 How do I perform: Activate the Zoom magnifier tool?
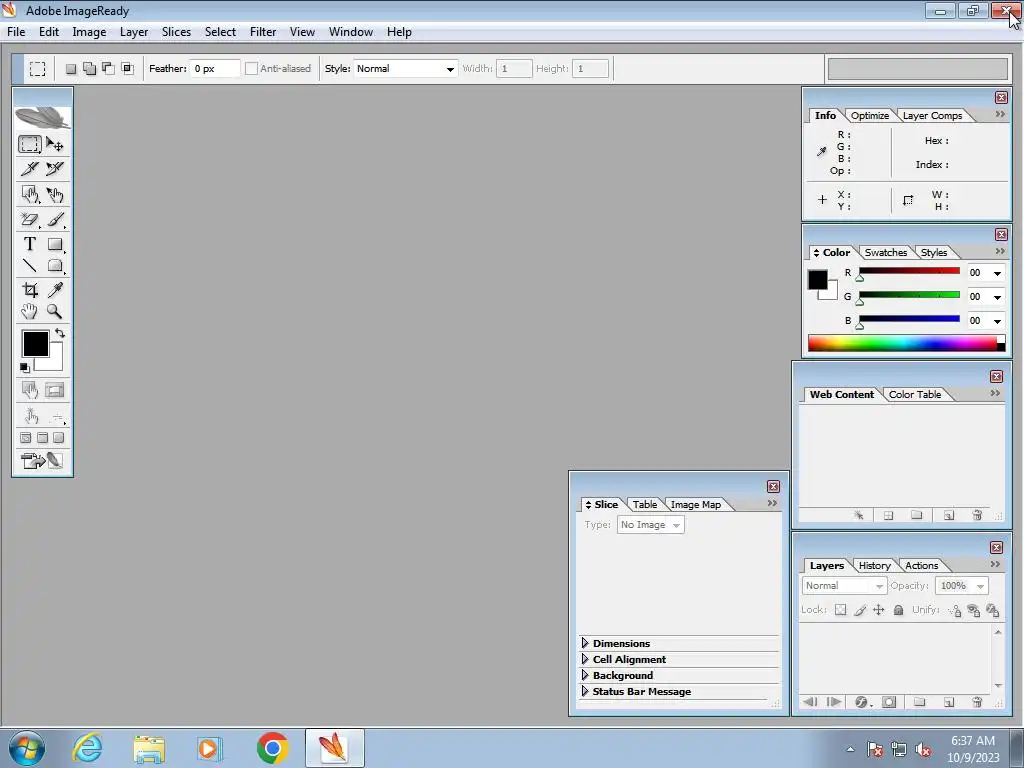55,312
